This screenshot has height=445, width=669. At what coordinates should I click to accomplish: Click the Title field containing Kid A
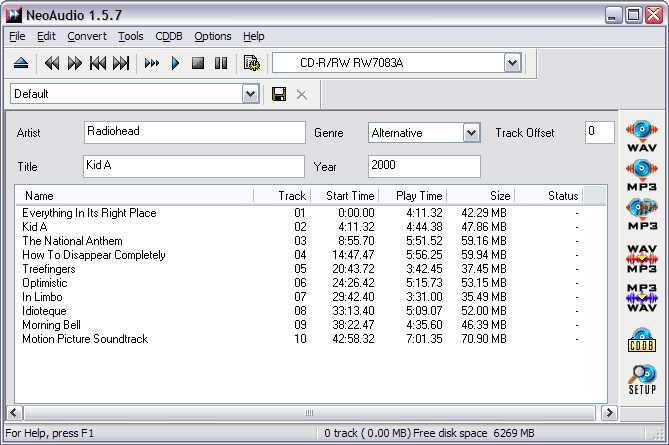coord(194,166)
